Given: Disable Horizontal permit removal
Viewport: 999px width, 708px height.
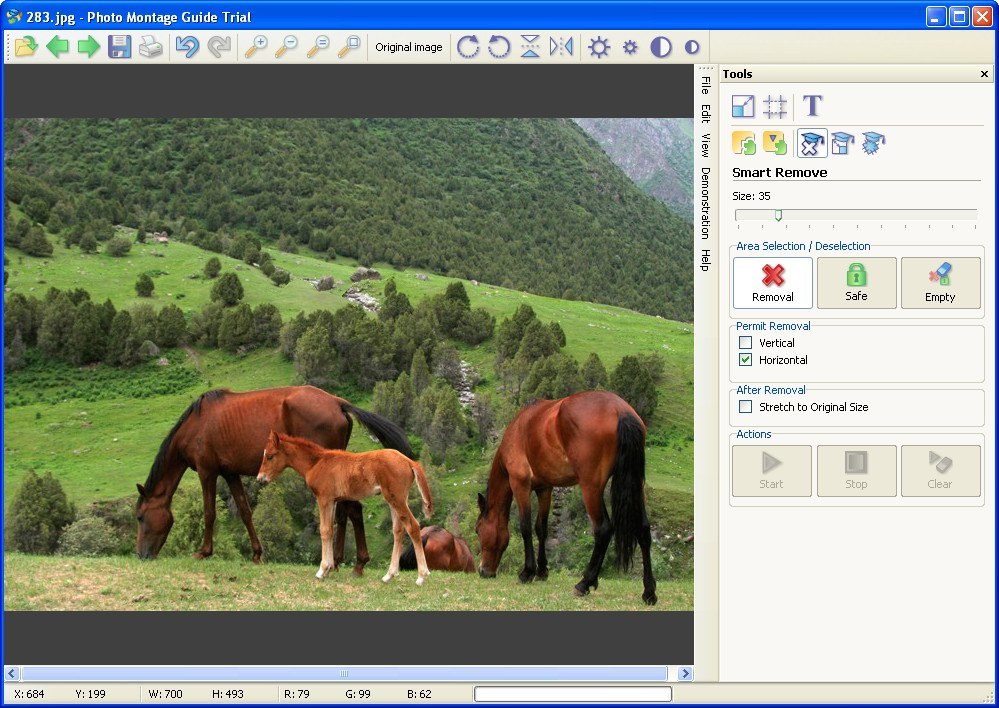Looking at the screenshot, I should pos(745,360).
